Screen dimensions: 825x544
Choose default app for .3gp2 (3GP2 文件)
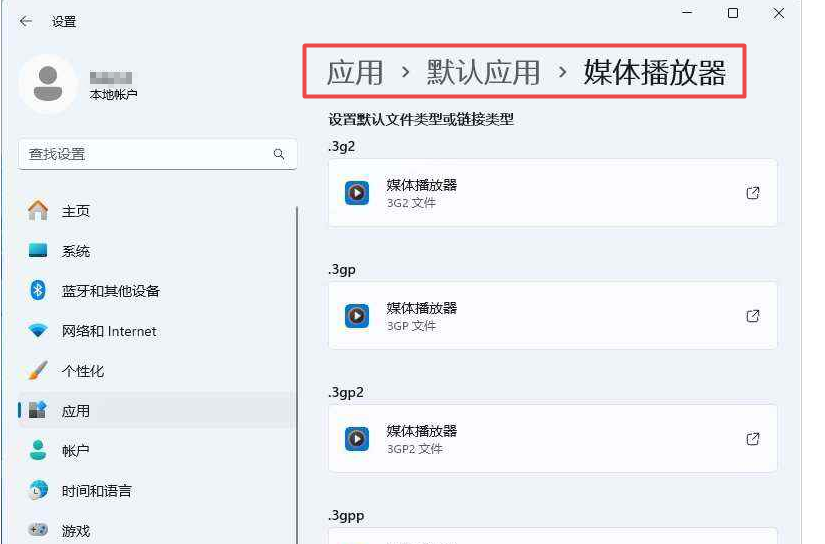click(552, 438)
